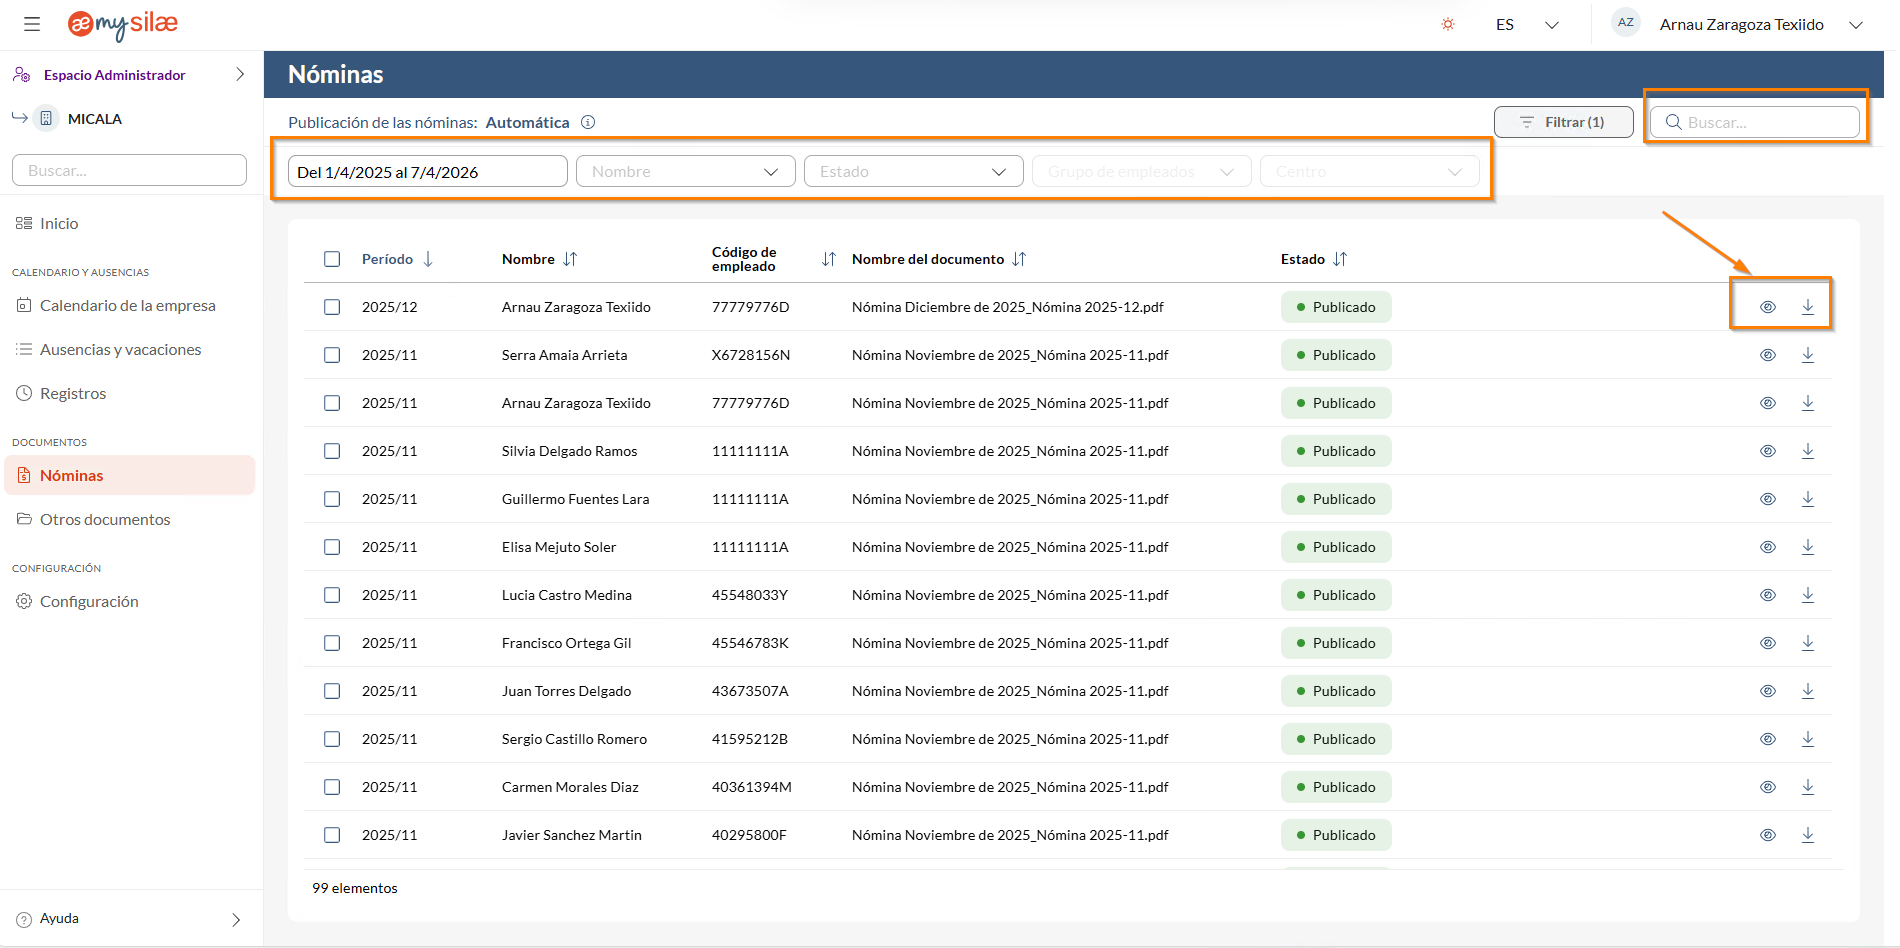Toggle the sun theme icon

click(x=1447, y=24)
